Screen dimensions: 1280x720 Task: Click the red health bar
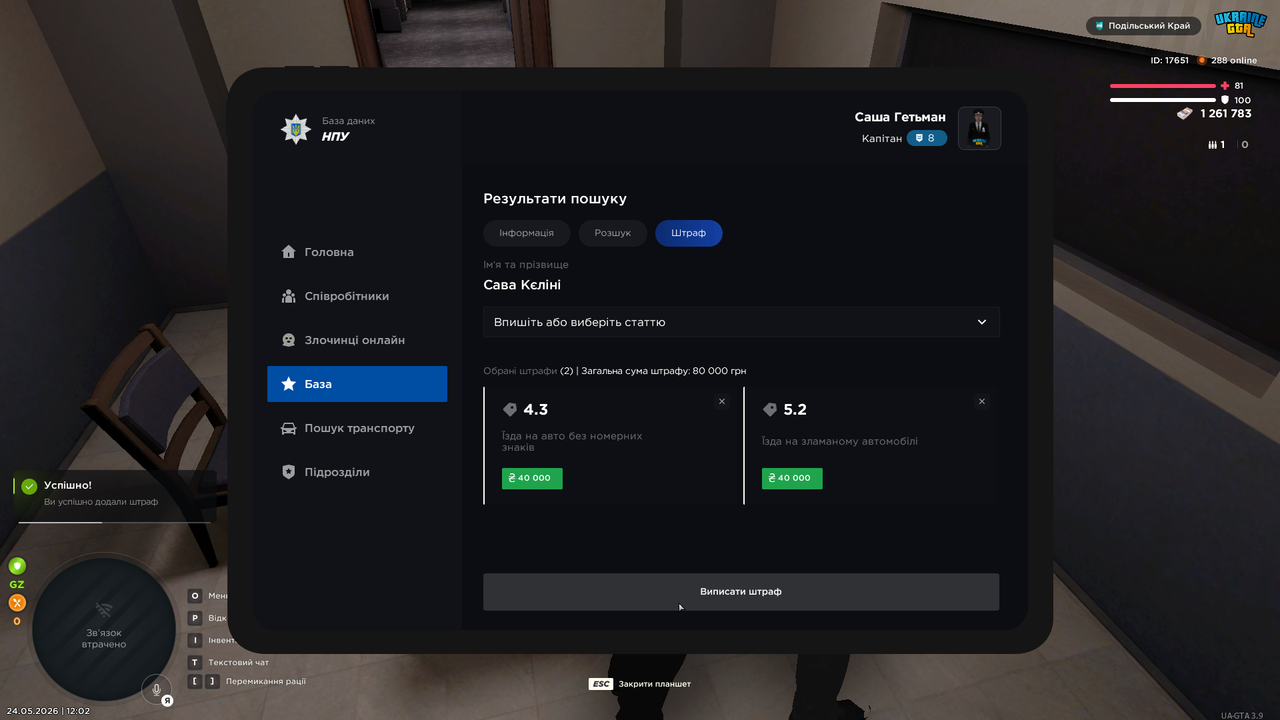1162,86
